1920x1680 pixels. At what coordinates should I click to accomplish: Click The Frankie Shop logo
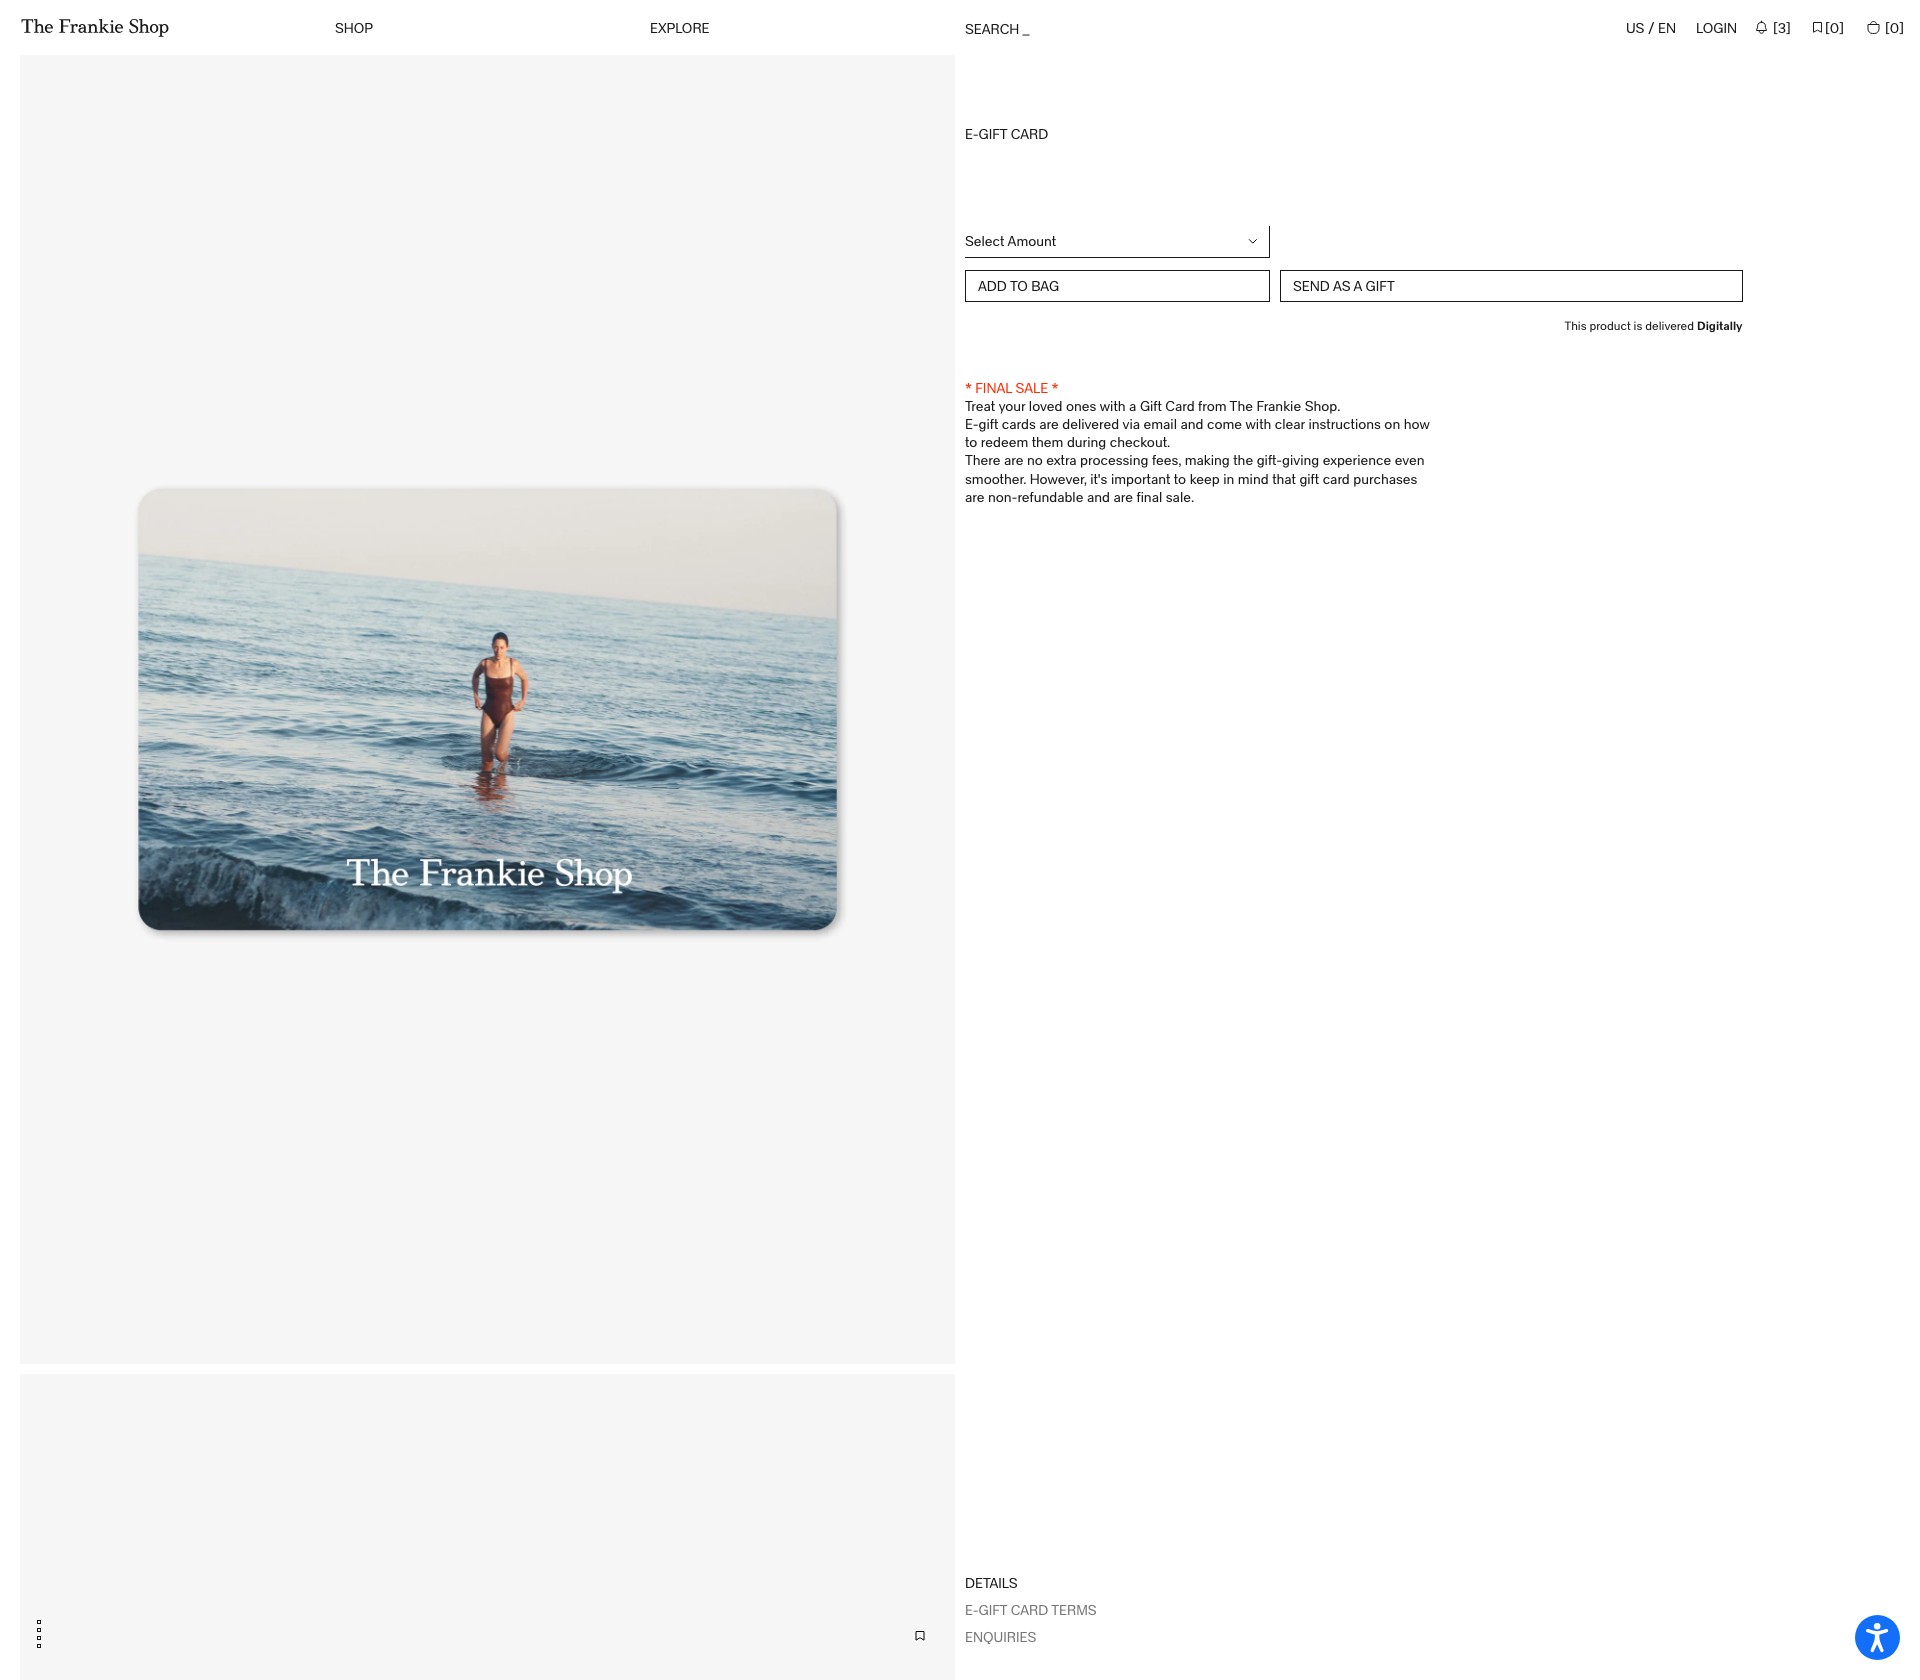95,27
